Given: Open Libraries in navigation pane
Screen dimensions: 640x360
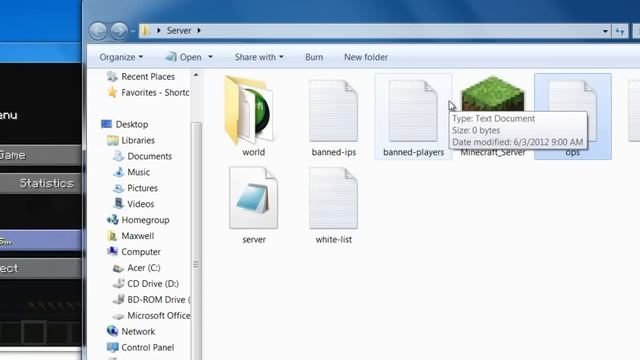Looking at the screenshot, I should point(131,140).
